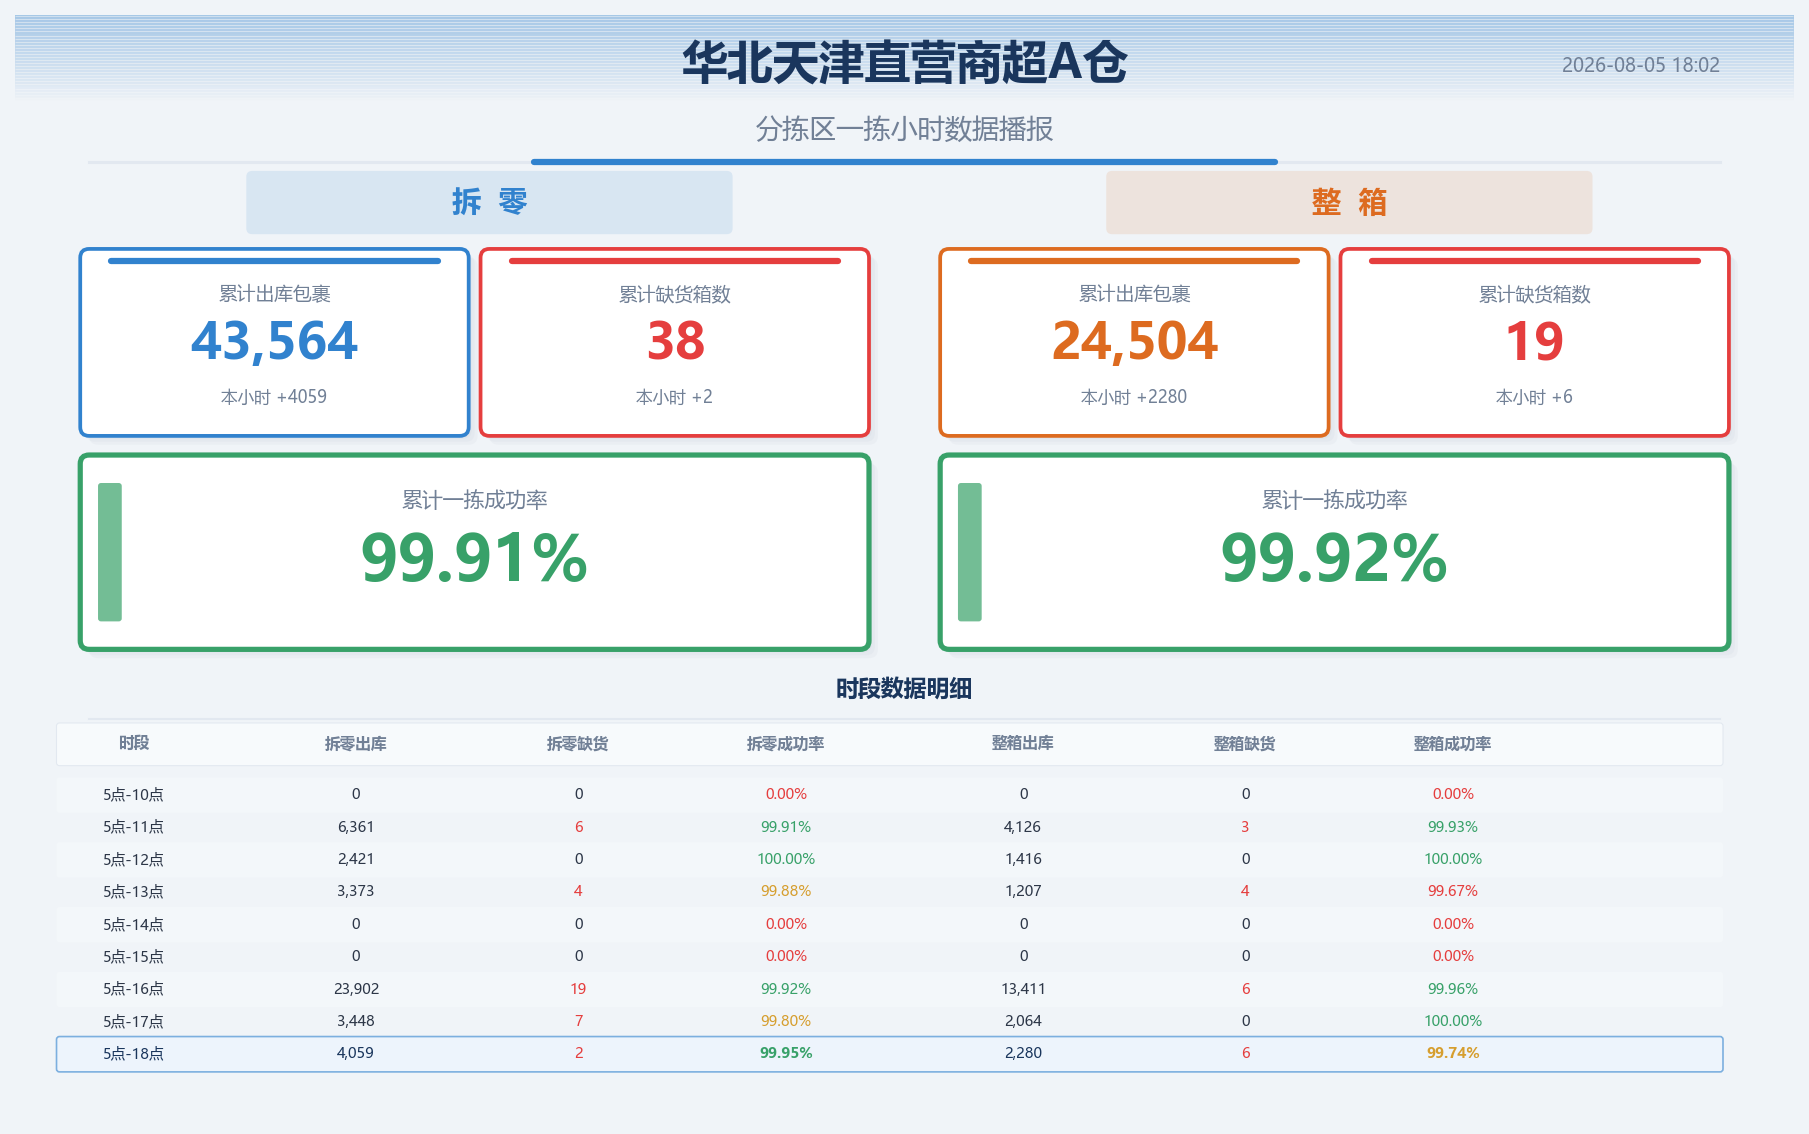This screenshot has height=1134, width=1809.
Task: Select the 5点-11点 row label
Action: (133, 827)
